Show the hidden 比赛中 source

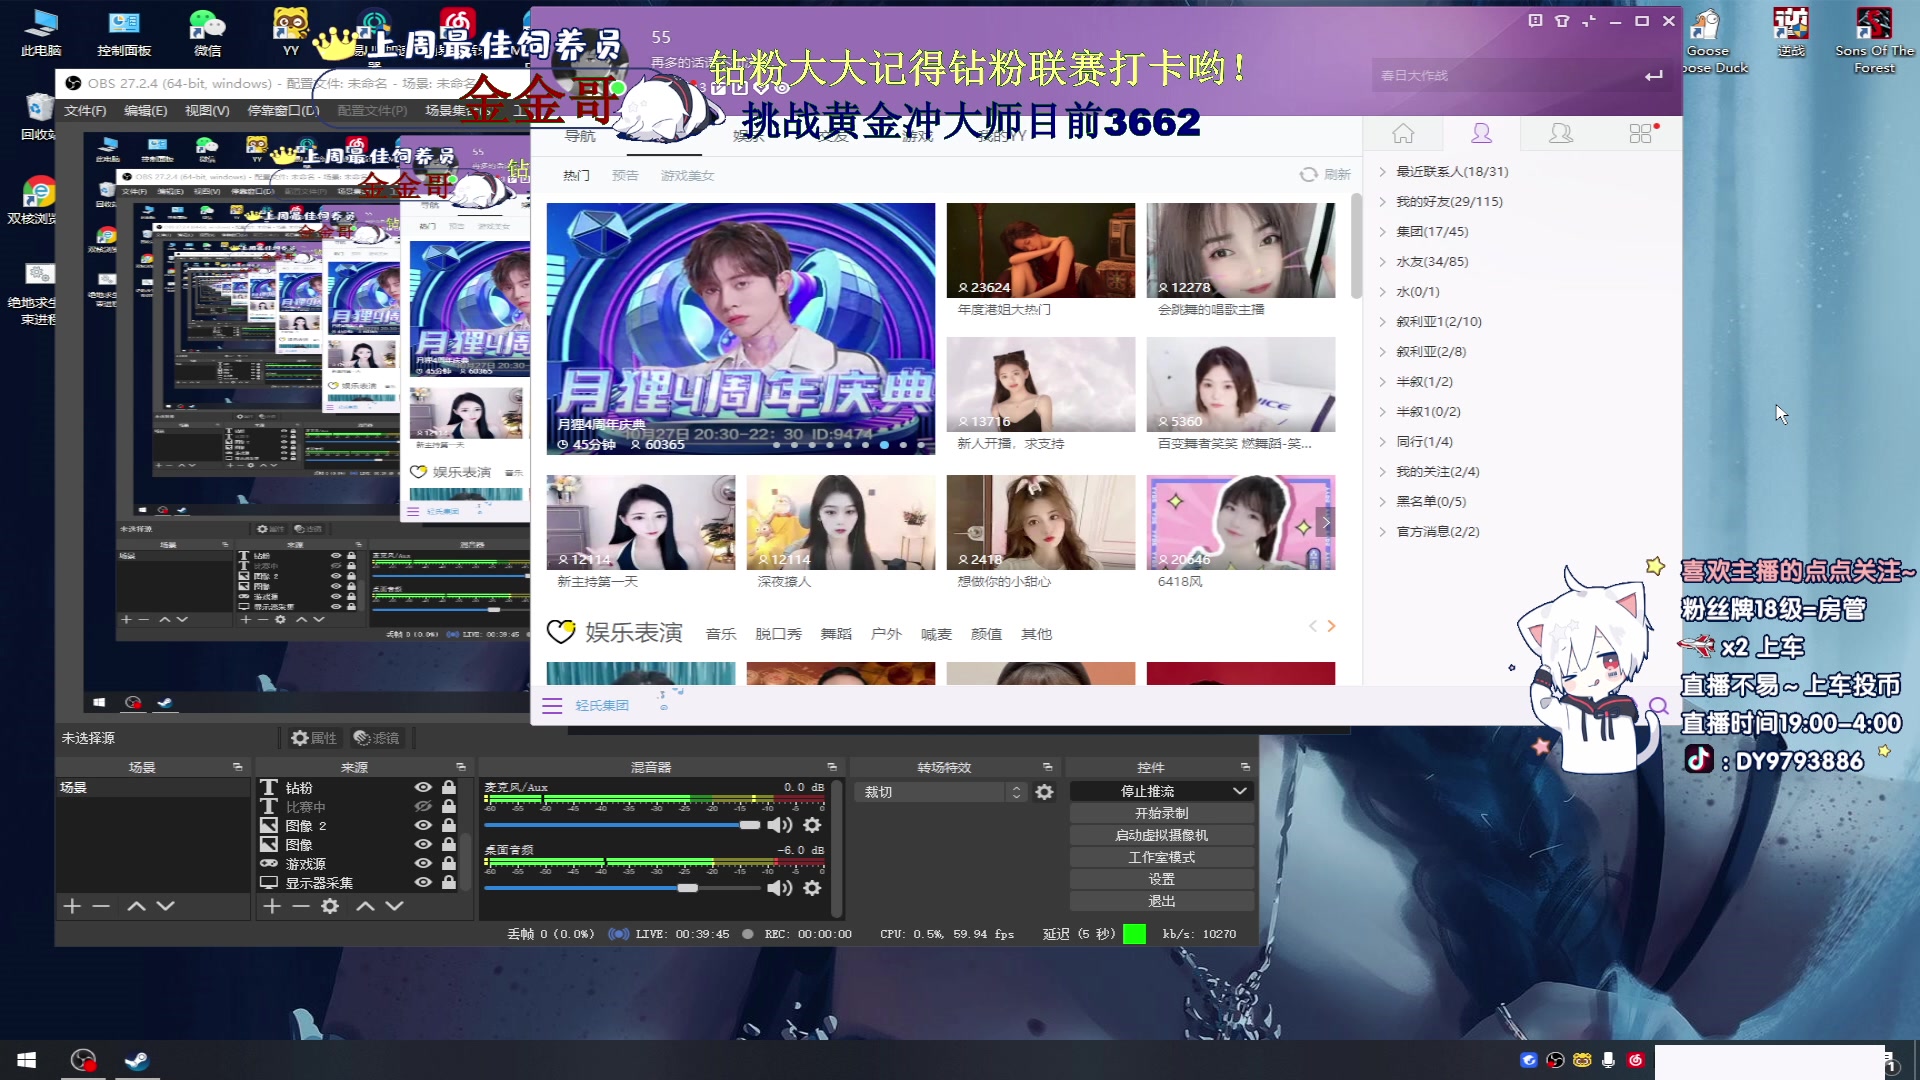[423, 806]
